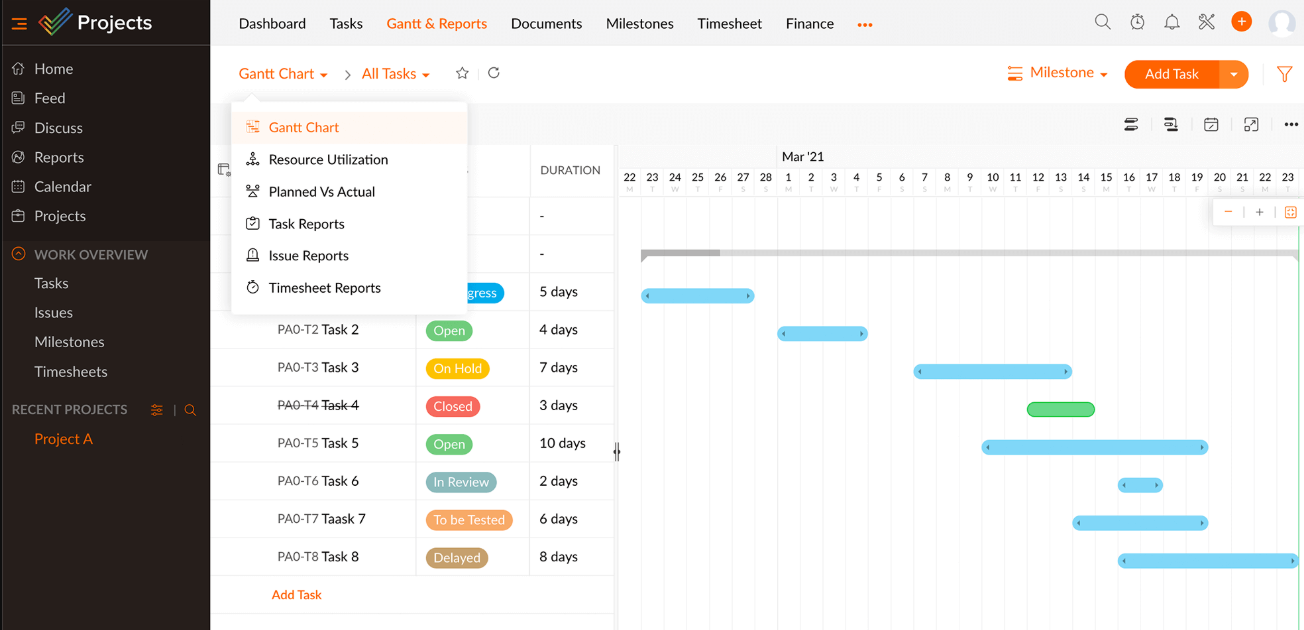Open the user profile avatar
1304x630 pixels.
(1282, 23)
